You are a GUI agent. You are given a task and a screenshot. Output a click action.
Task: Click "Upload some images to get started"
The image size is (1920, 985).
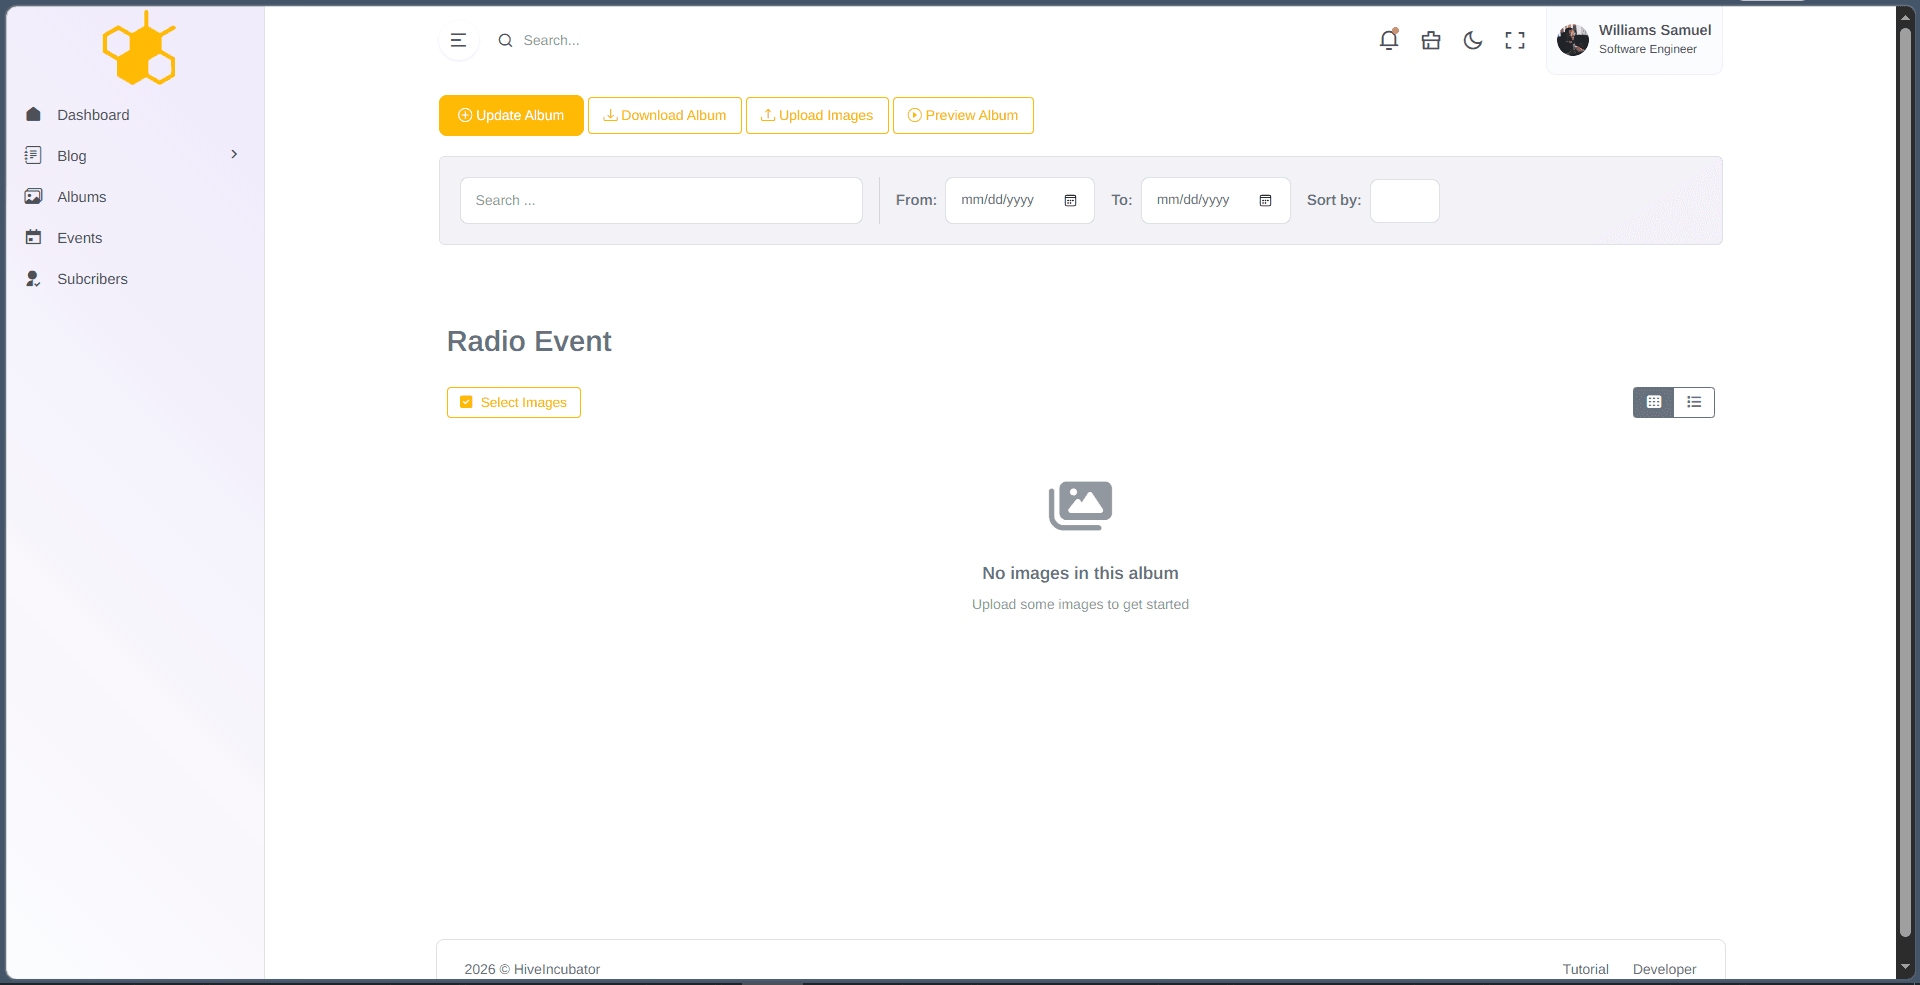[1080, 604]
